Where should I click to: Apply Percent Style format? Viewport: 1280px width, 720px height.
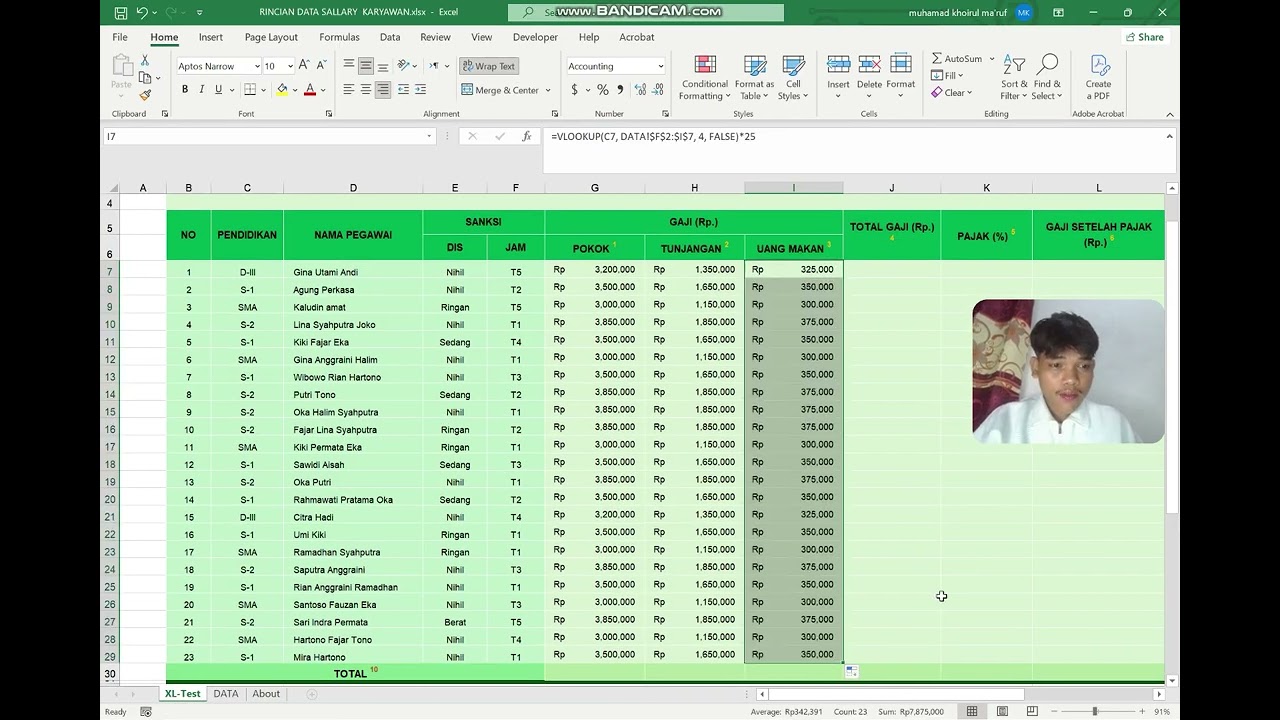604,90
